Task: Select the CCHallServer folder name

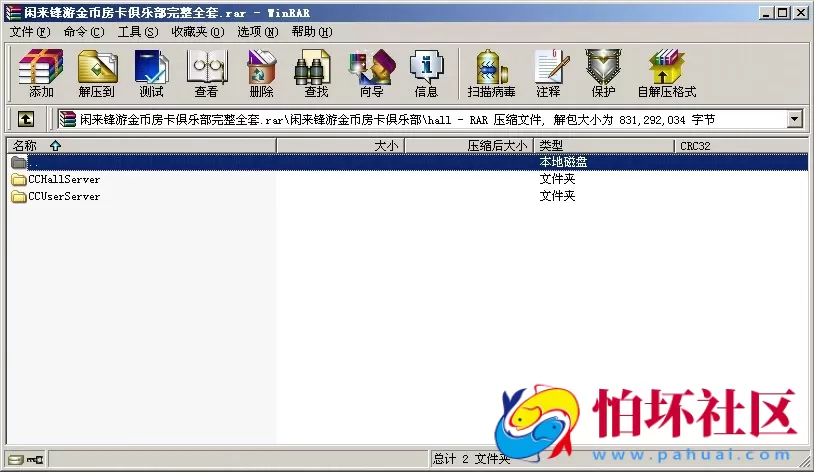Action: (64, 180)
